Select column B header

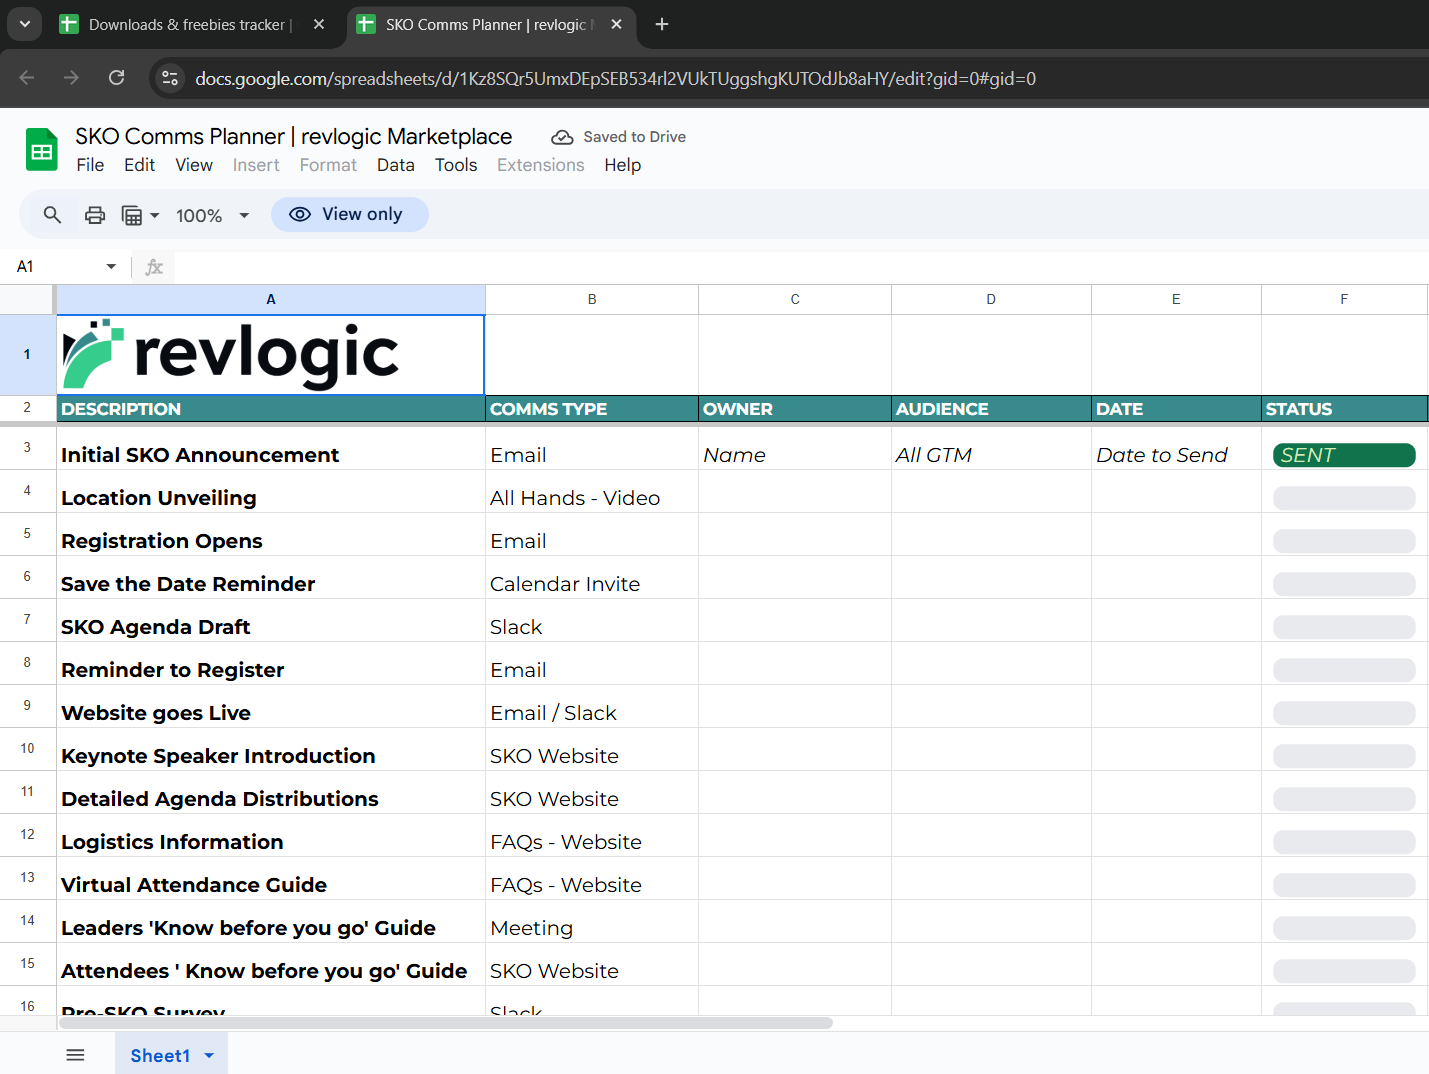(x=592, y=299)
